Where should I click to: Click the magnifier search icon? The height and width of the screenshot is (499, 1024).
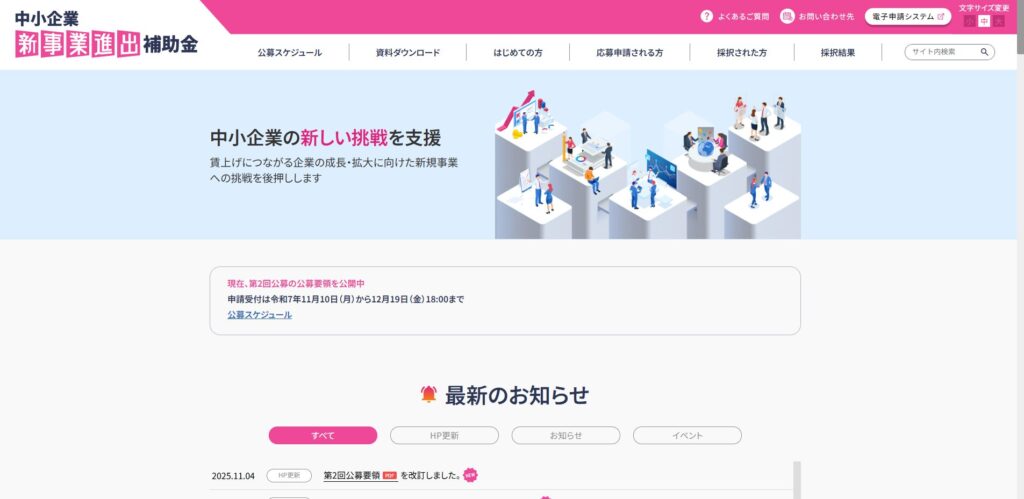tap(984, 52)
